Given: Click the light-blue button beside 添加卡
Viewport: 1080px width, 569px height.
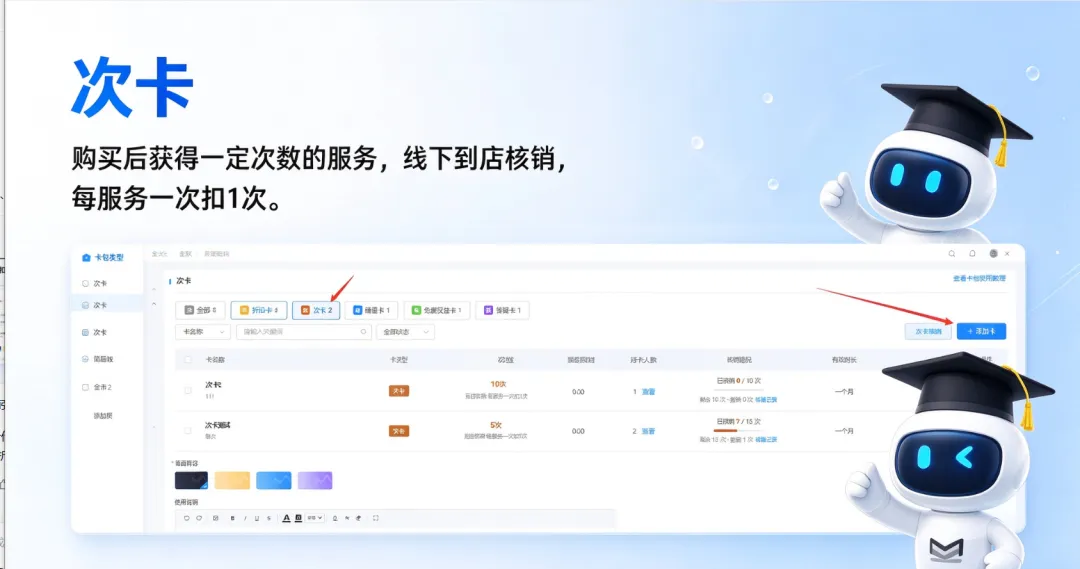Looking at the screenshot, I should pyautogui.click(x=928, y=331).
